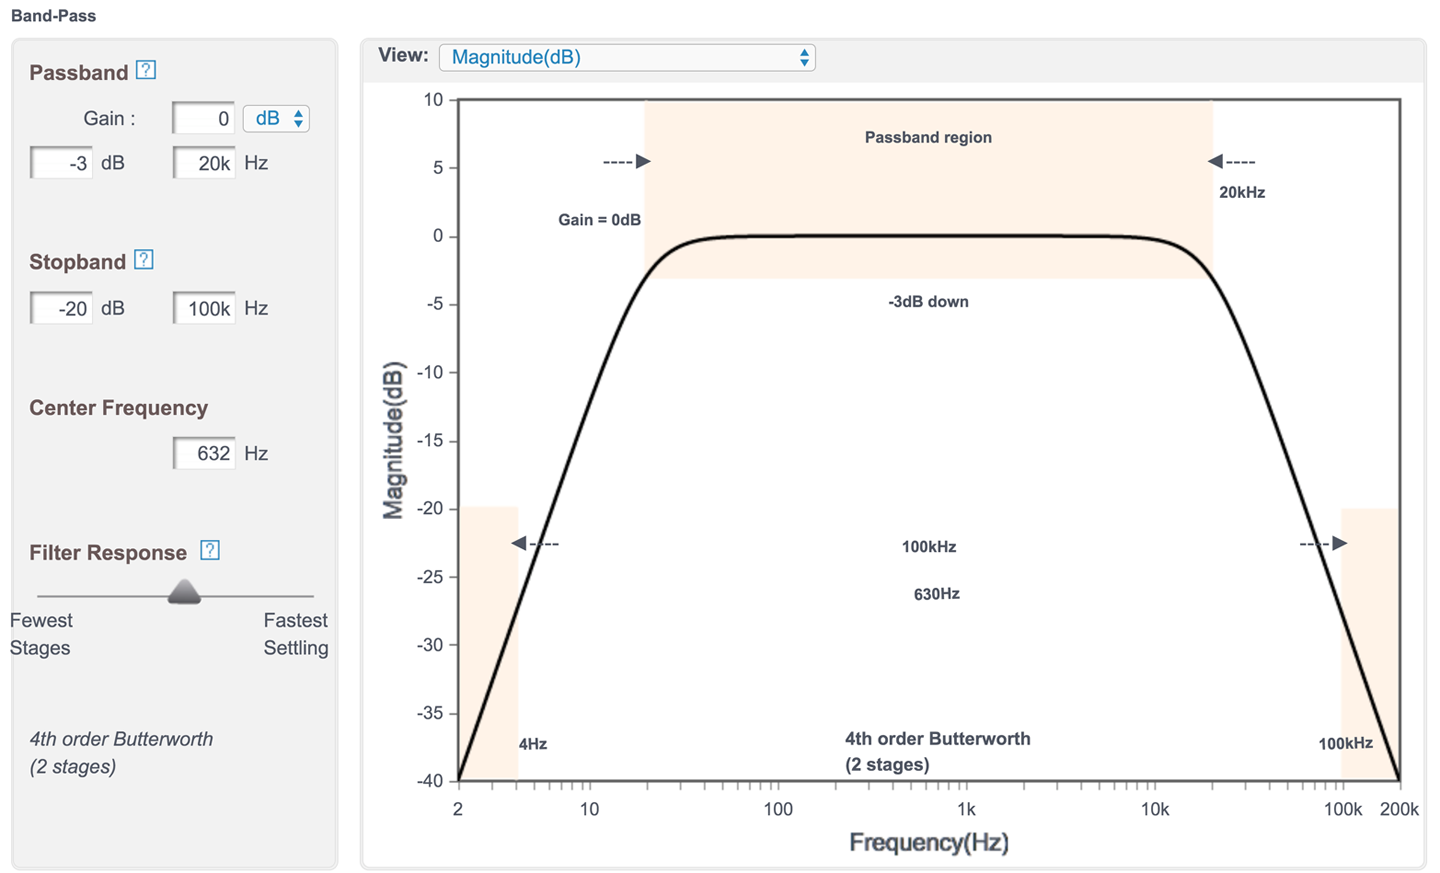Click the View: label
This screenshot has width=1440, height=873.
click(x=403, y=56)
